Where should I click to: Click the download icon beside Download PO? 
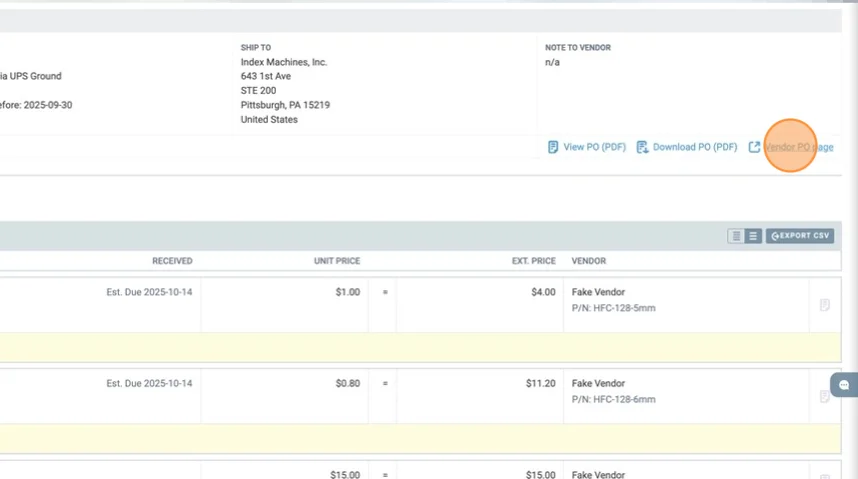pos(642,147)
